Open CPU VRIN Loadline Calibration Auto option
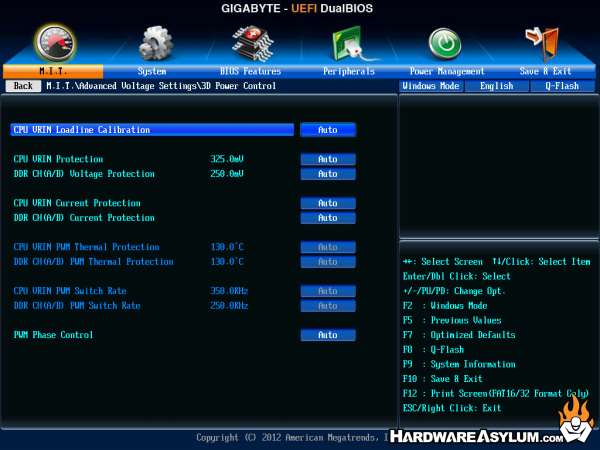Screen dimensions: 600x450 (328, 130)
